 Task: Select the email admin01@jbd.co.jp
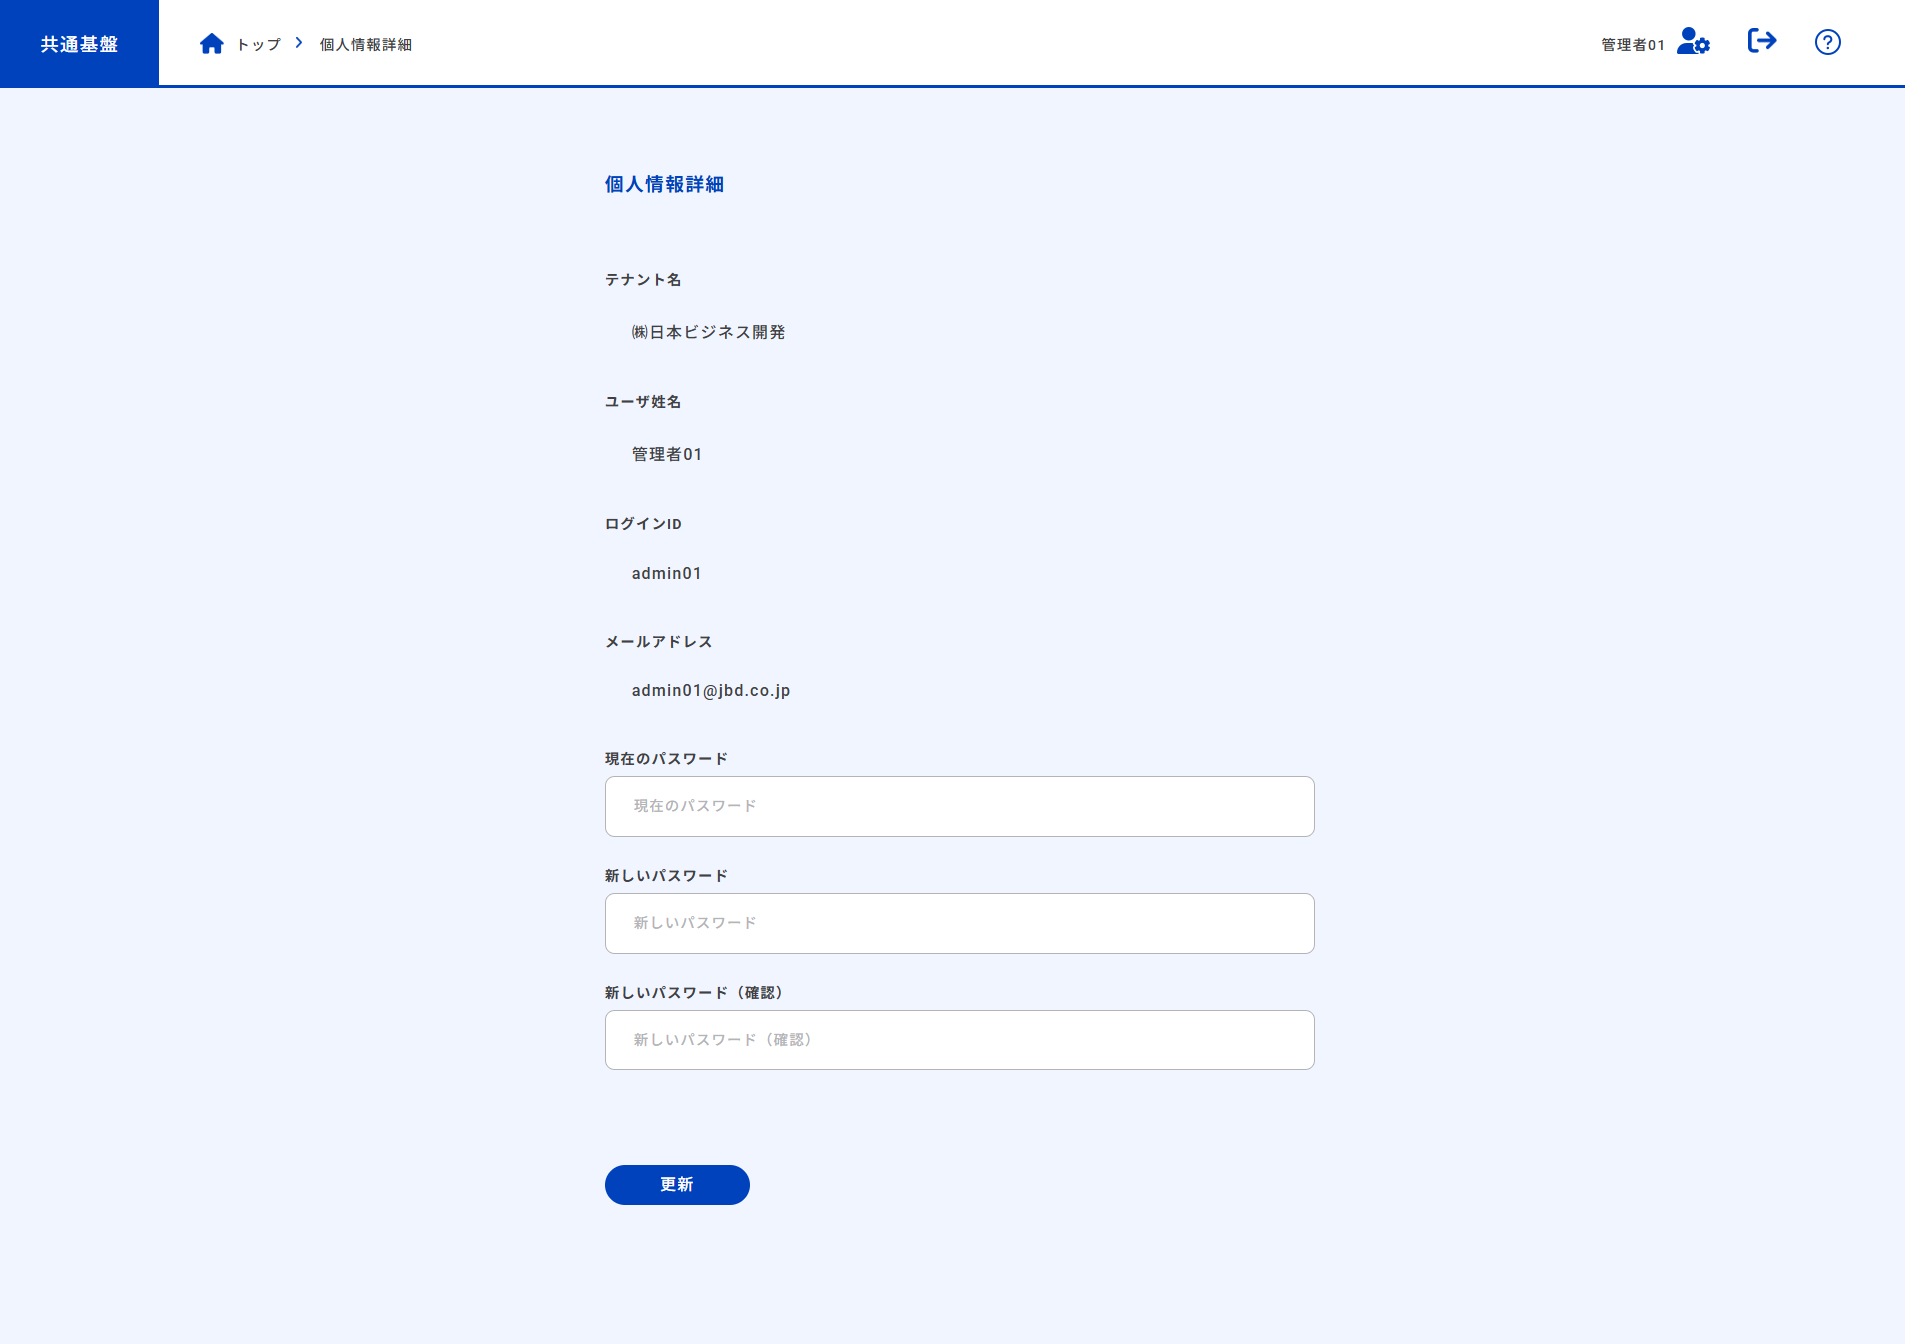coord(710,689)
